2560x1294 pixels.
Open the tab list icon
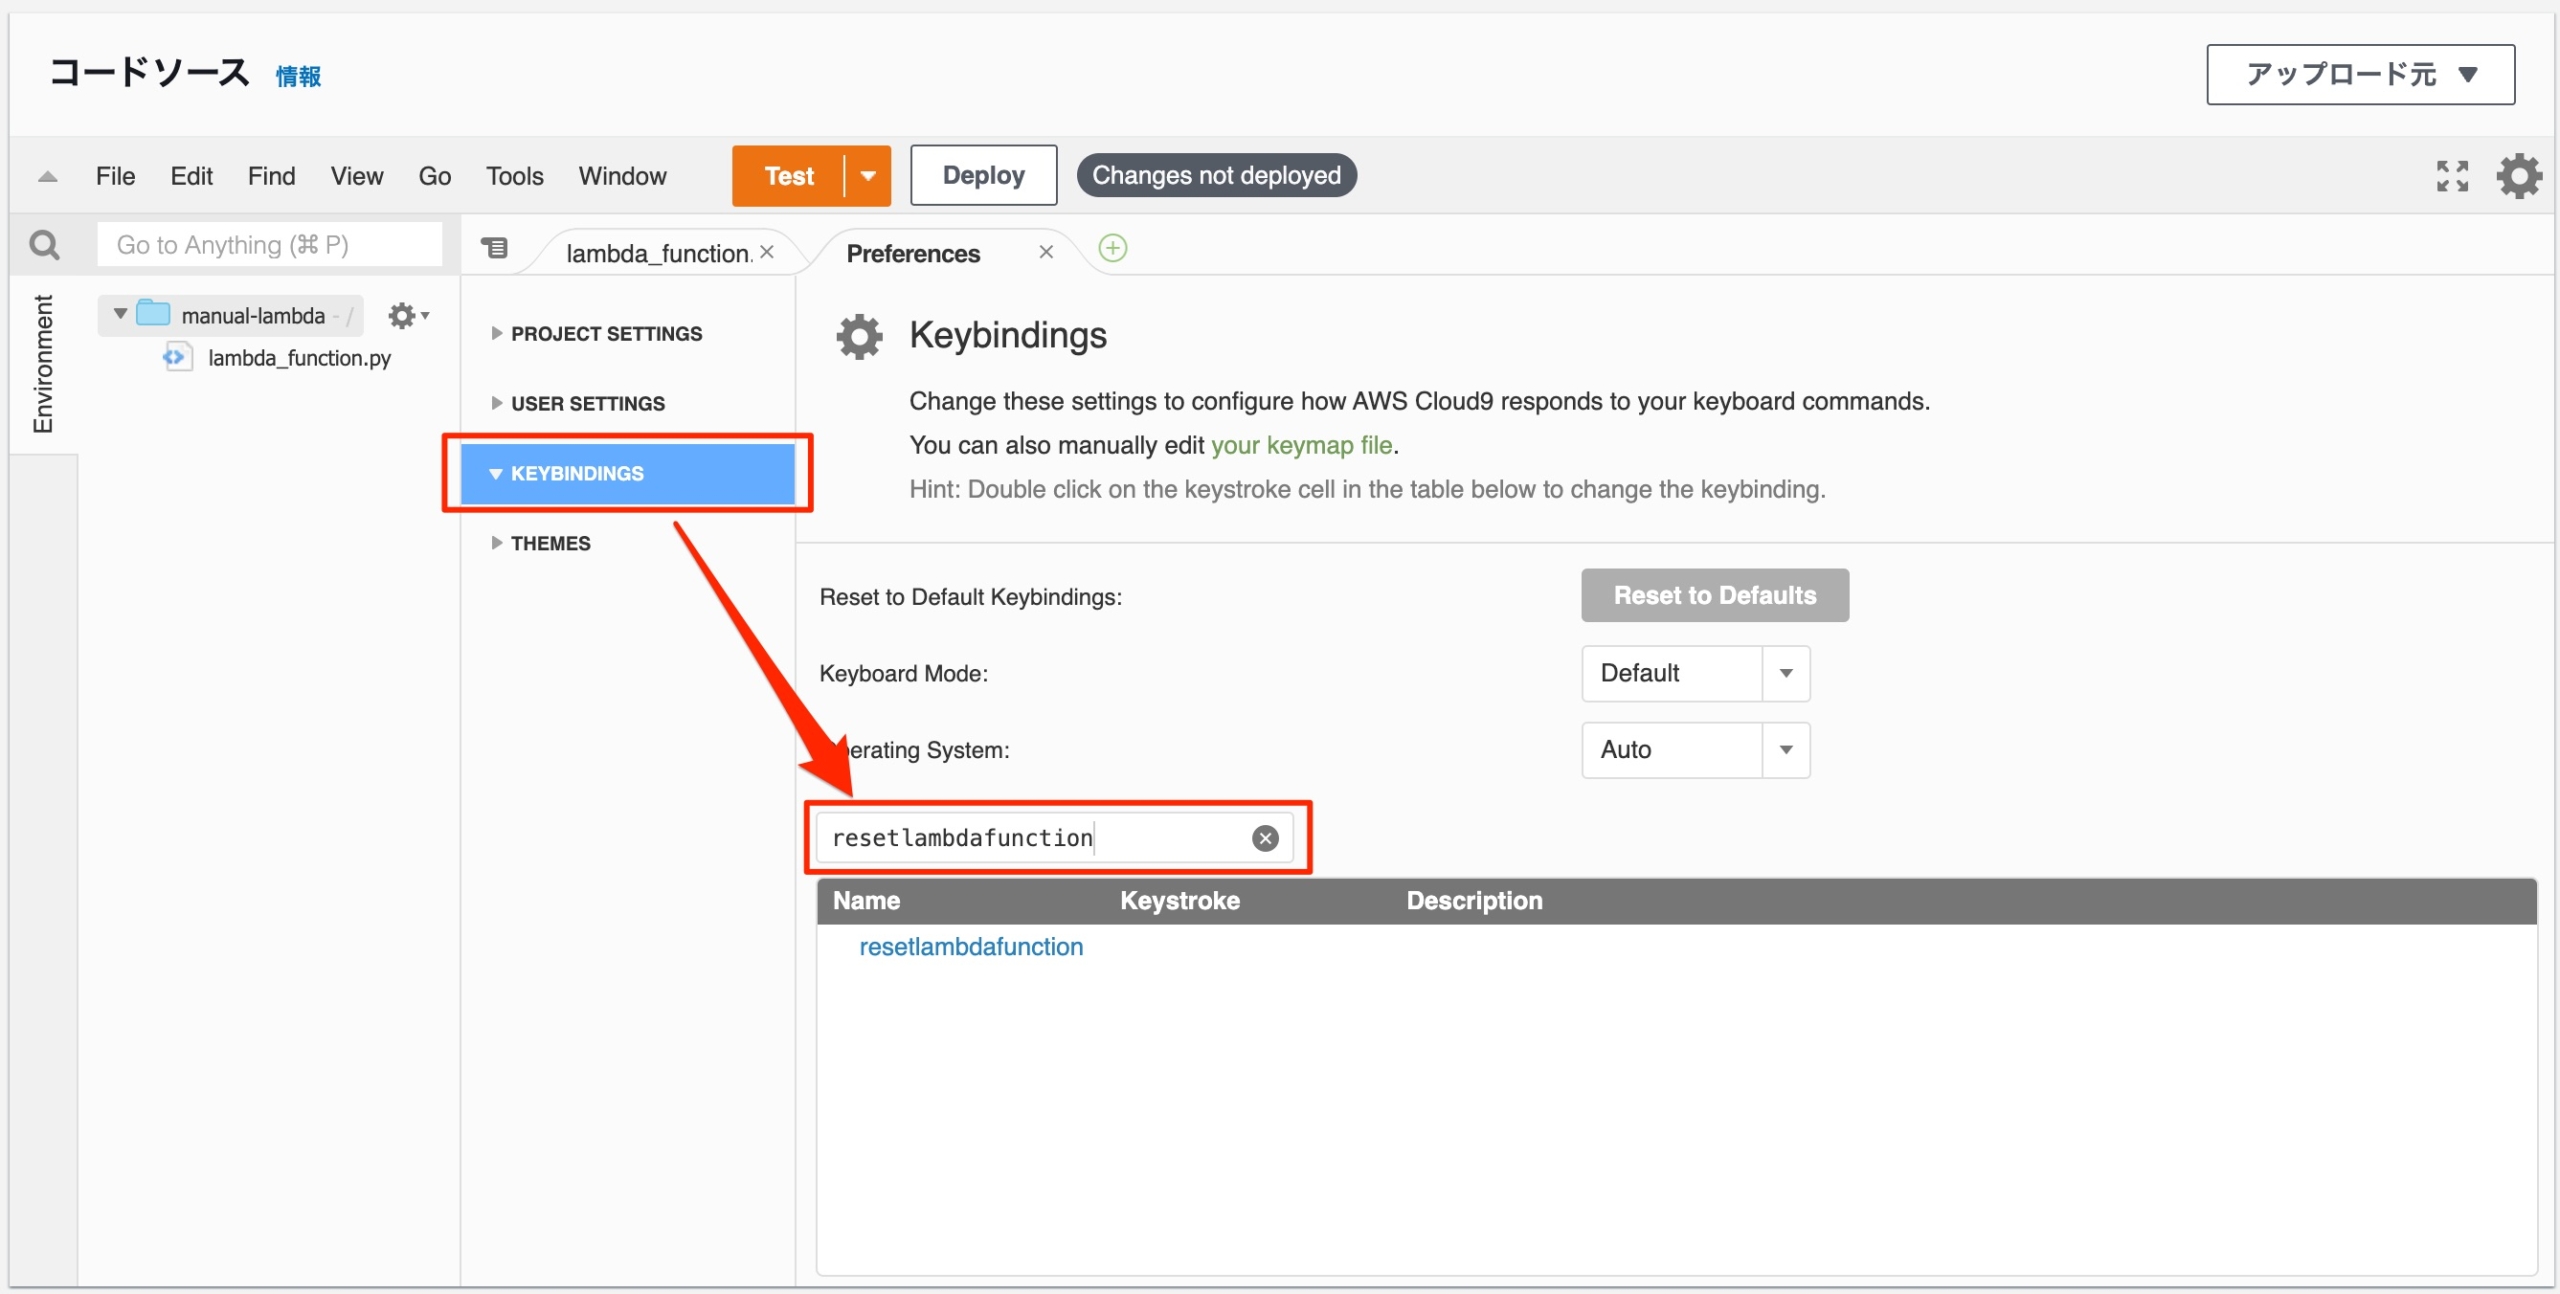(x=495, y=248)
